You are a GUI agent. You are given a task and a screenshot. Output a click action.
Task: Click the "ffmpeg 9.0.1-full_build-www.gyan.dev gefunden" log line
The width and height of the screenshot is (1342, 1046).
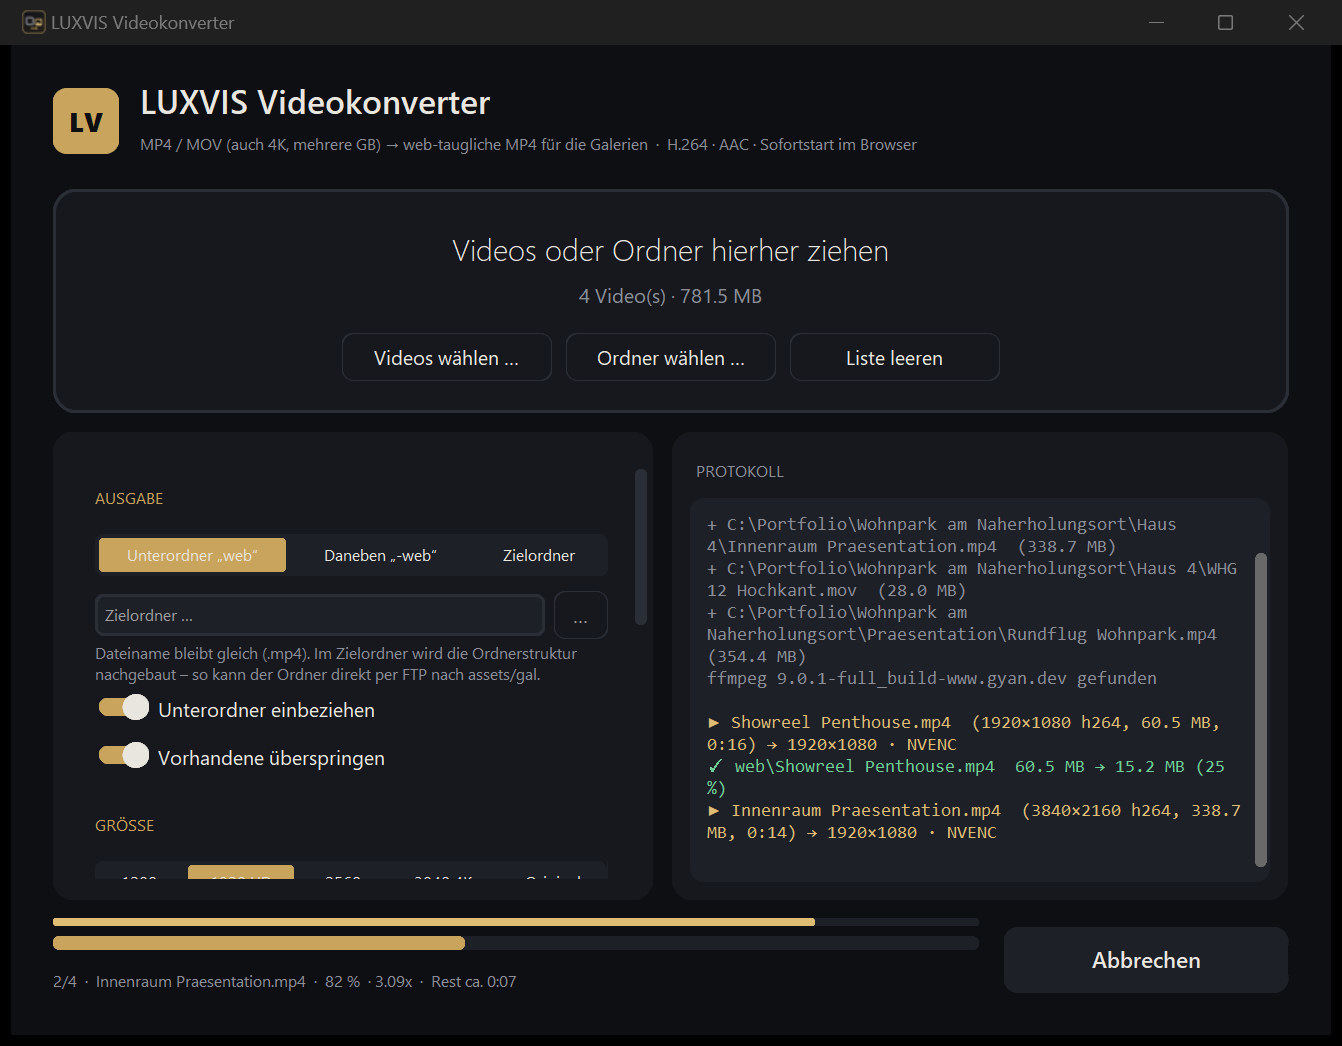[932, 678]
